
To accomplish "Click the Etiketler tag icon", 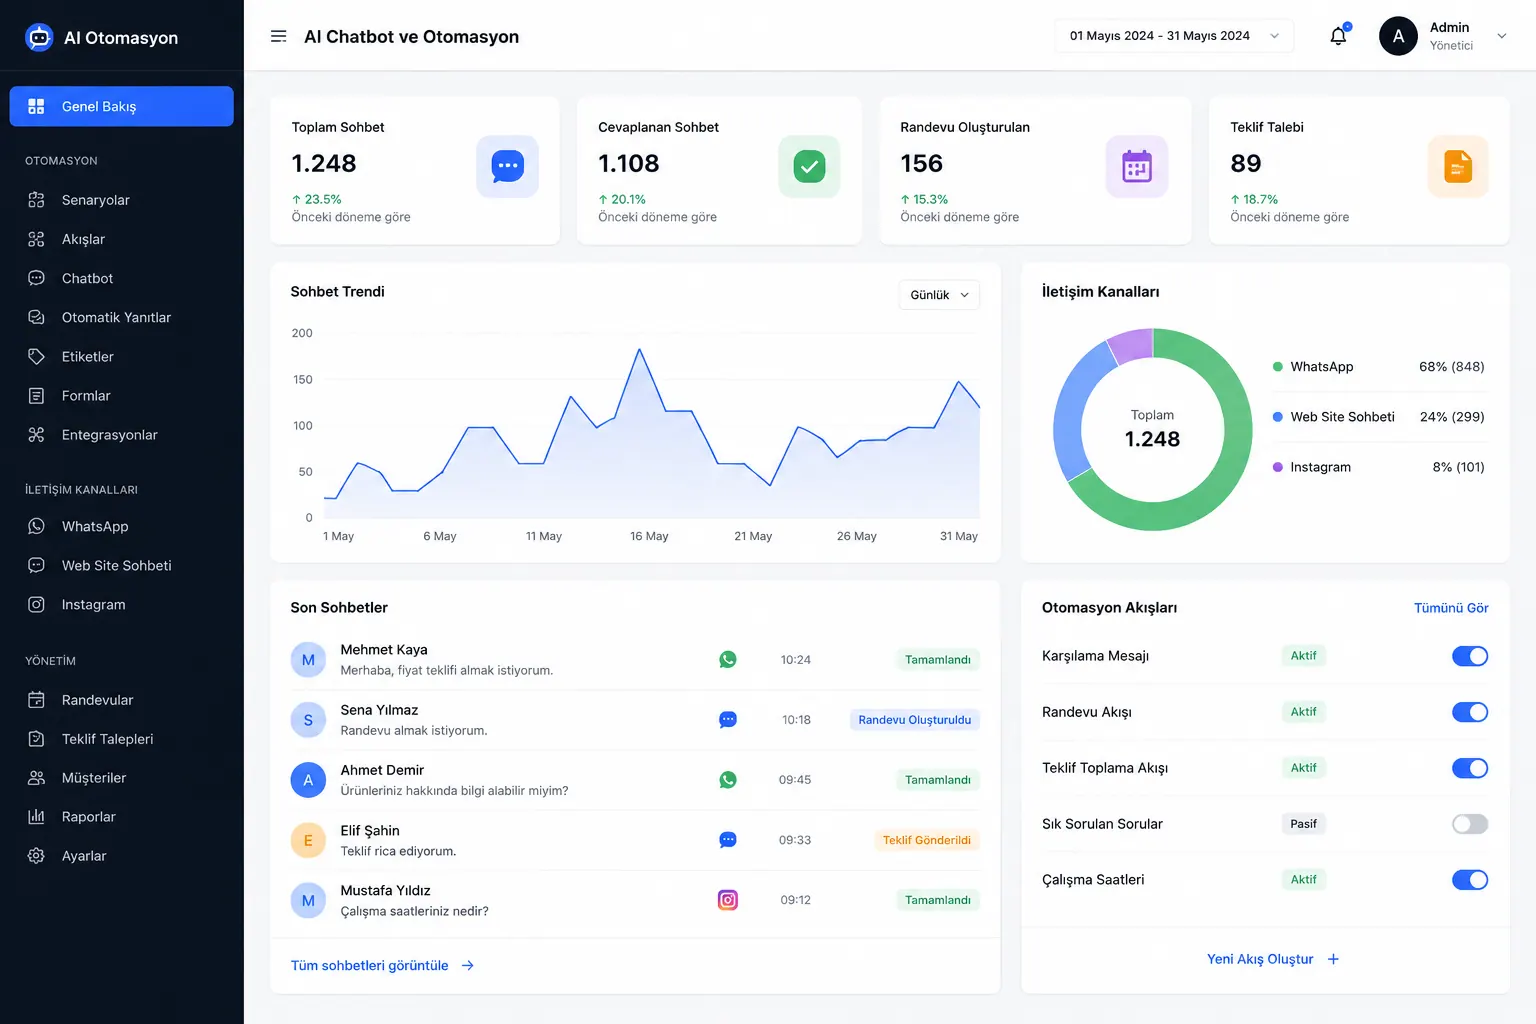I will tap(36, 357).
